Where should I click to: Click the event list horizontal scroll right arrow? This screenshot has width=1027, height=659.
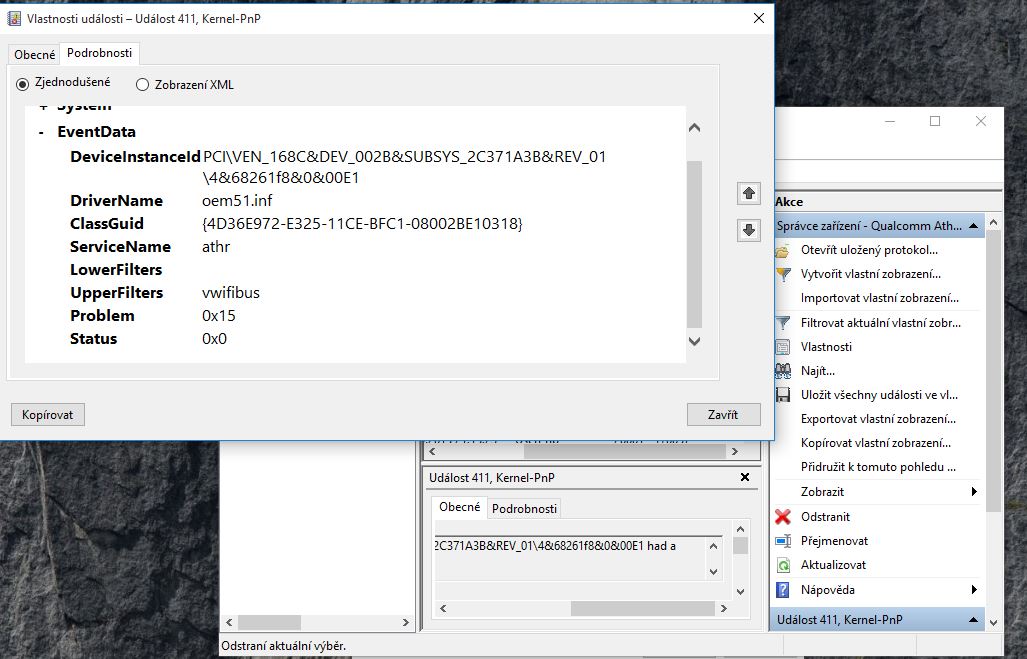(x=735, y=451)
